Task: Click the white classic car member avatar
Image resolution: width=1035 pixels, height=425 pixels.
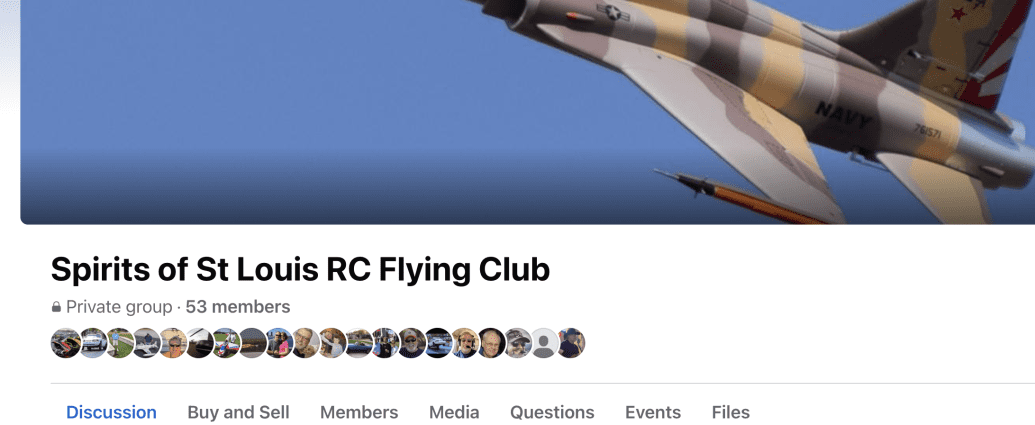Action: [93, 343]
